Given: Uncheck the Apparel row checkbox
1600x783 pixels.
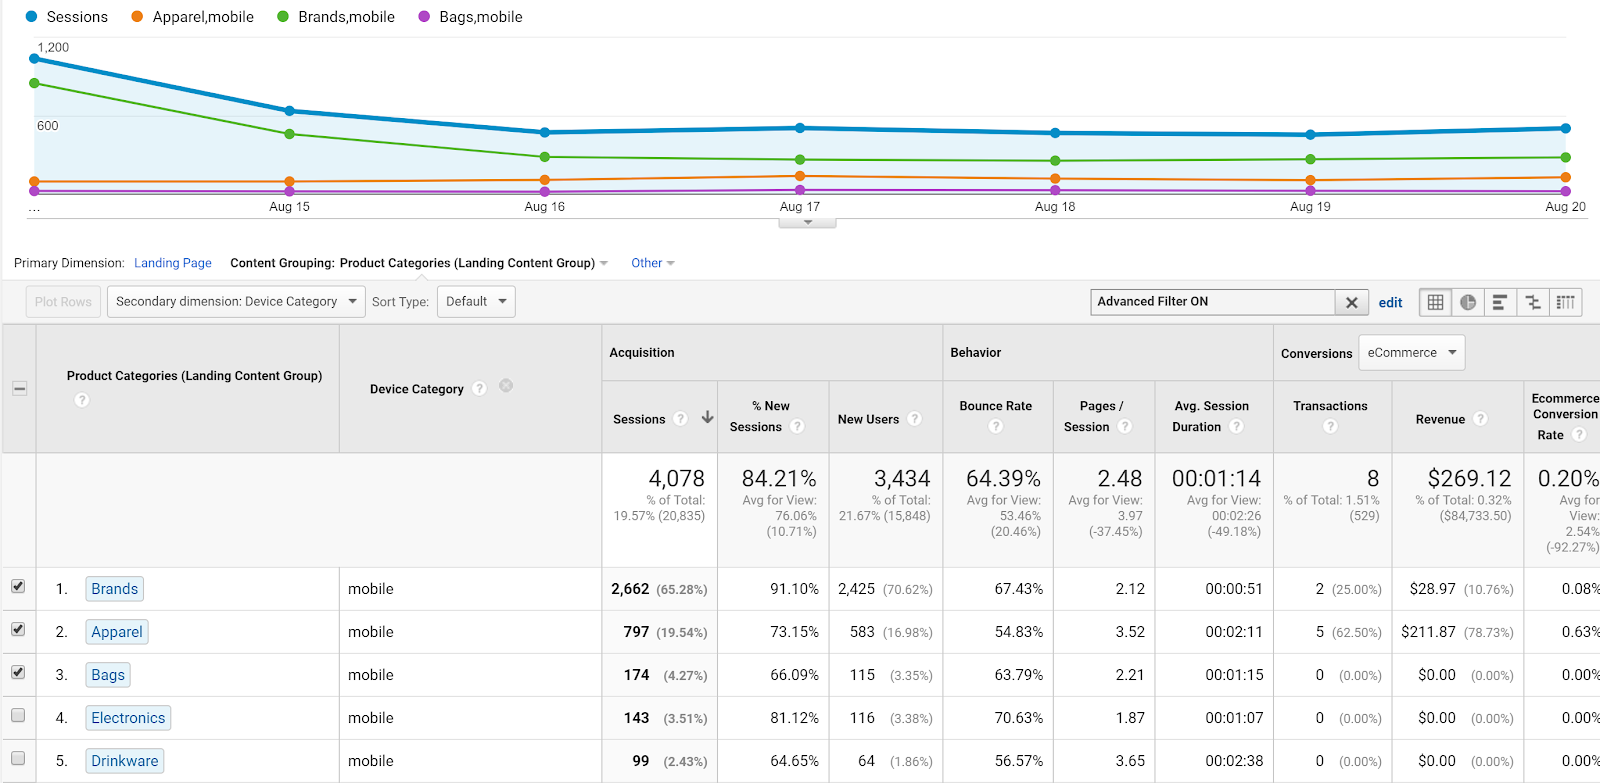Looking at the screenshot, I should tap(18, 629).
